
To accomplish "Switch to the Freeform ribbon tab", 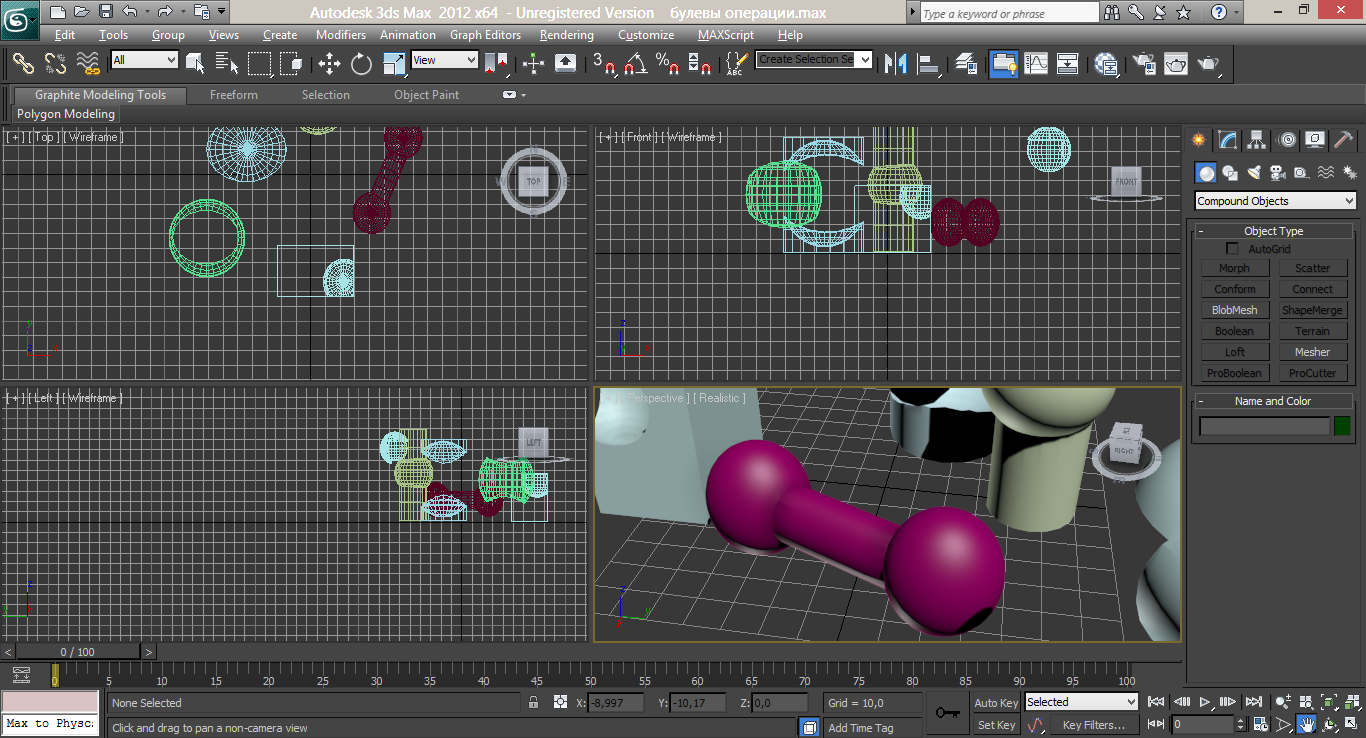I will click(x=234, y=95).
